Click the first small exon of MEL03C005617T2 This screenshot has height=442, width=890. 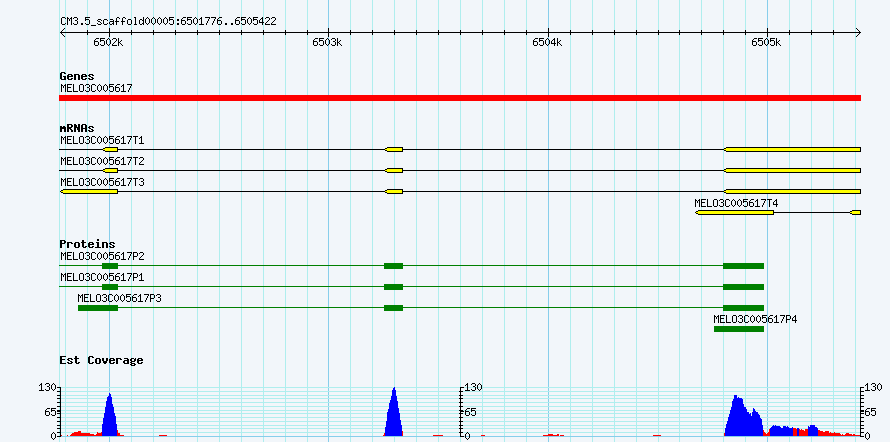pos(110,170)
